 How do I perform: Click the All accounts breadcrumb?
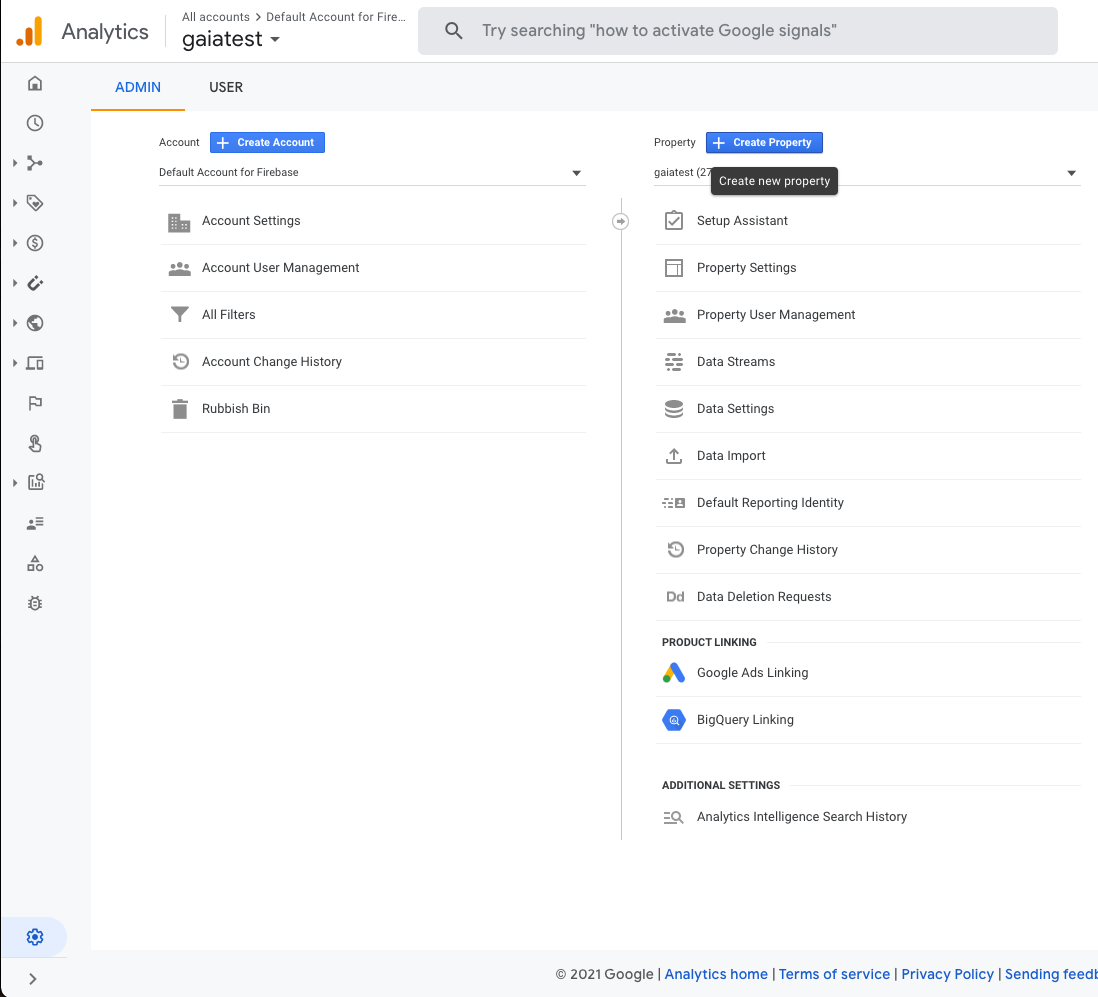pos(216,17)
